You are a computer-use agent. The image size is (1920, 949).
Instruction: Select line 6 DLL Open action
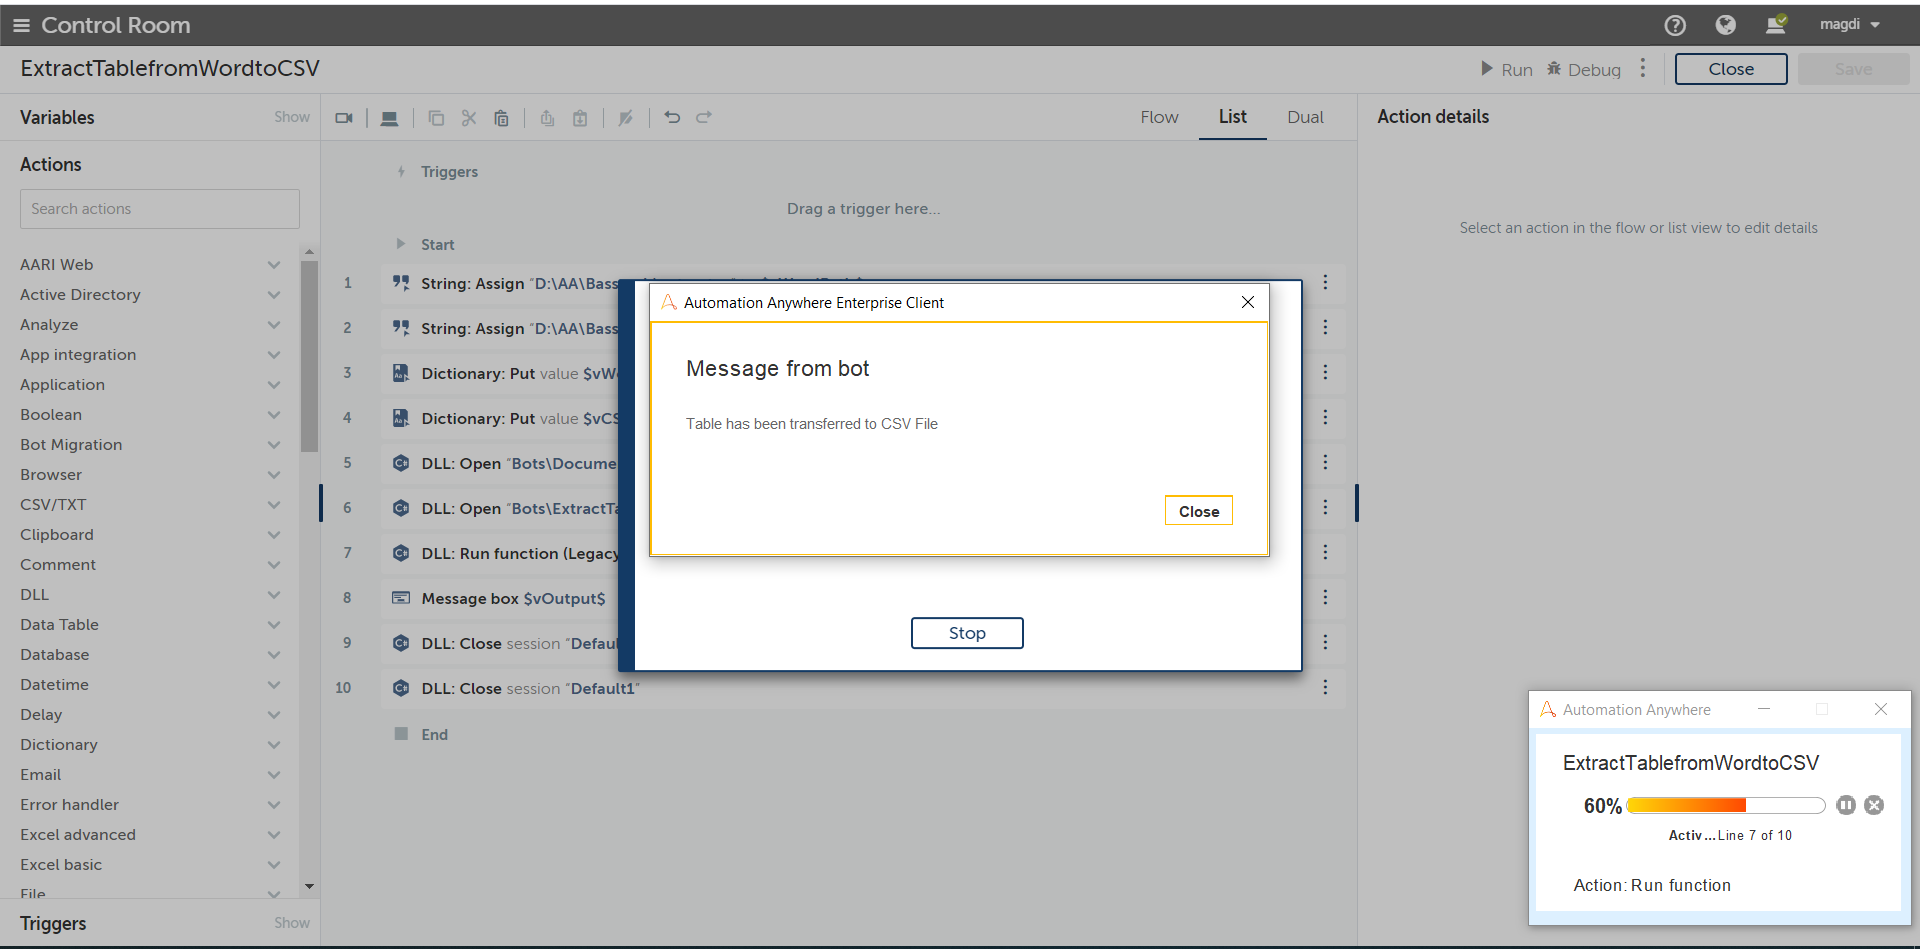tap(863, 508)
